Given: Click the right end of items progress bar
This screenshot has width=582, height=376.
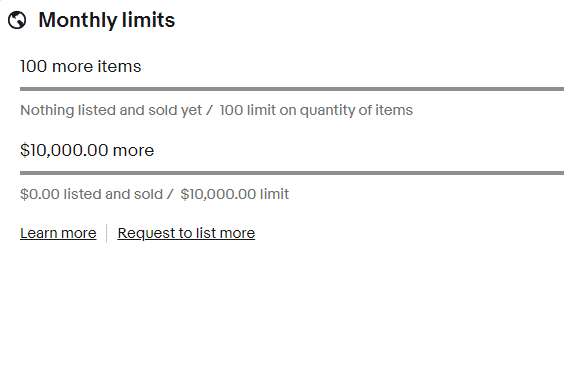Looking at the screenshot, I should click(561, 89).
